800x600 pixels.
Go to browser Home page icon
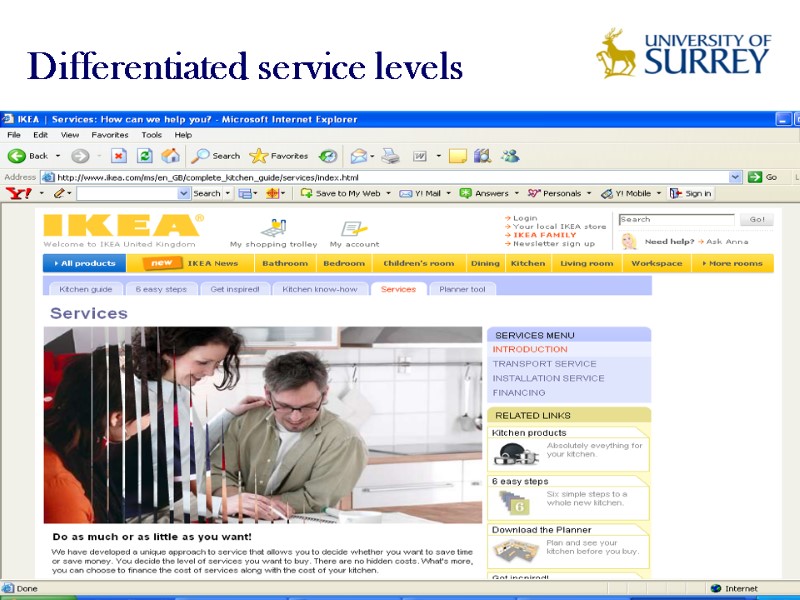[x=171, y=156]
